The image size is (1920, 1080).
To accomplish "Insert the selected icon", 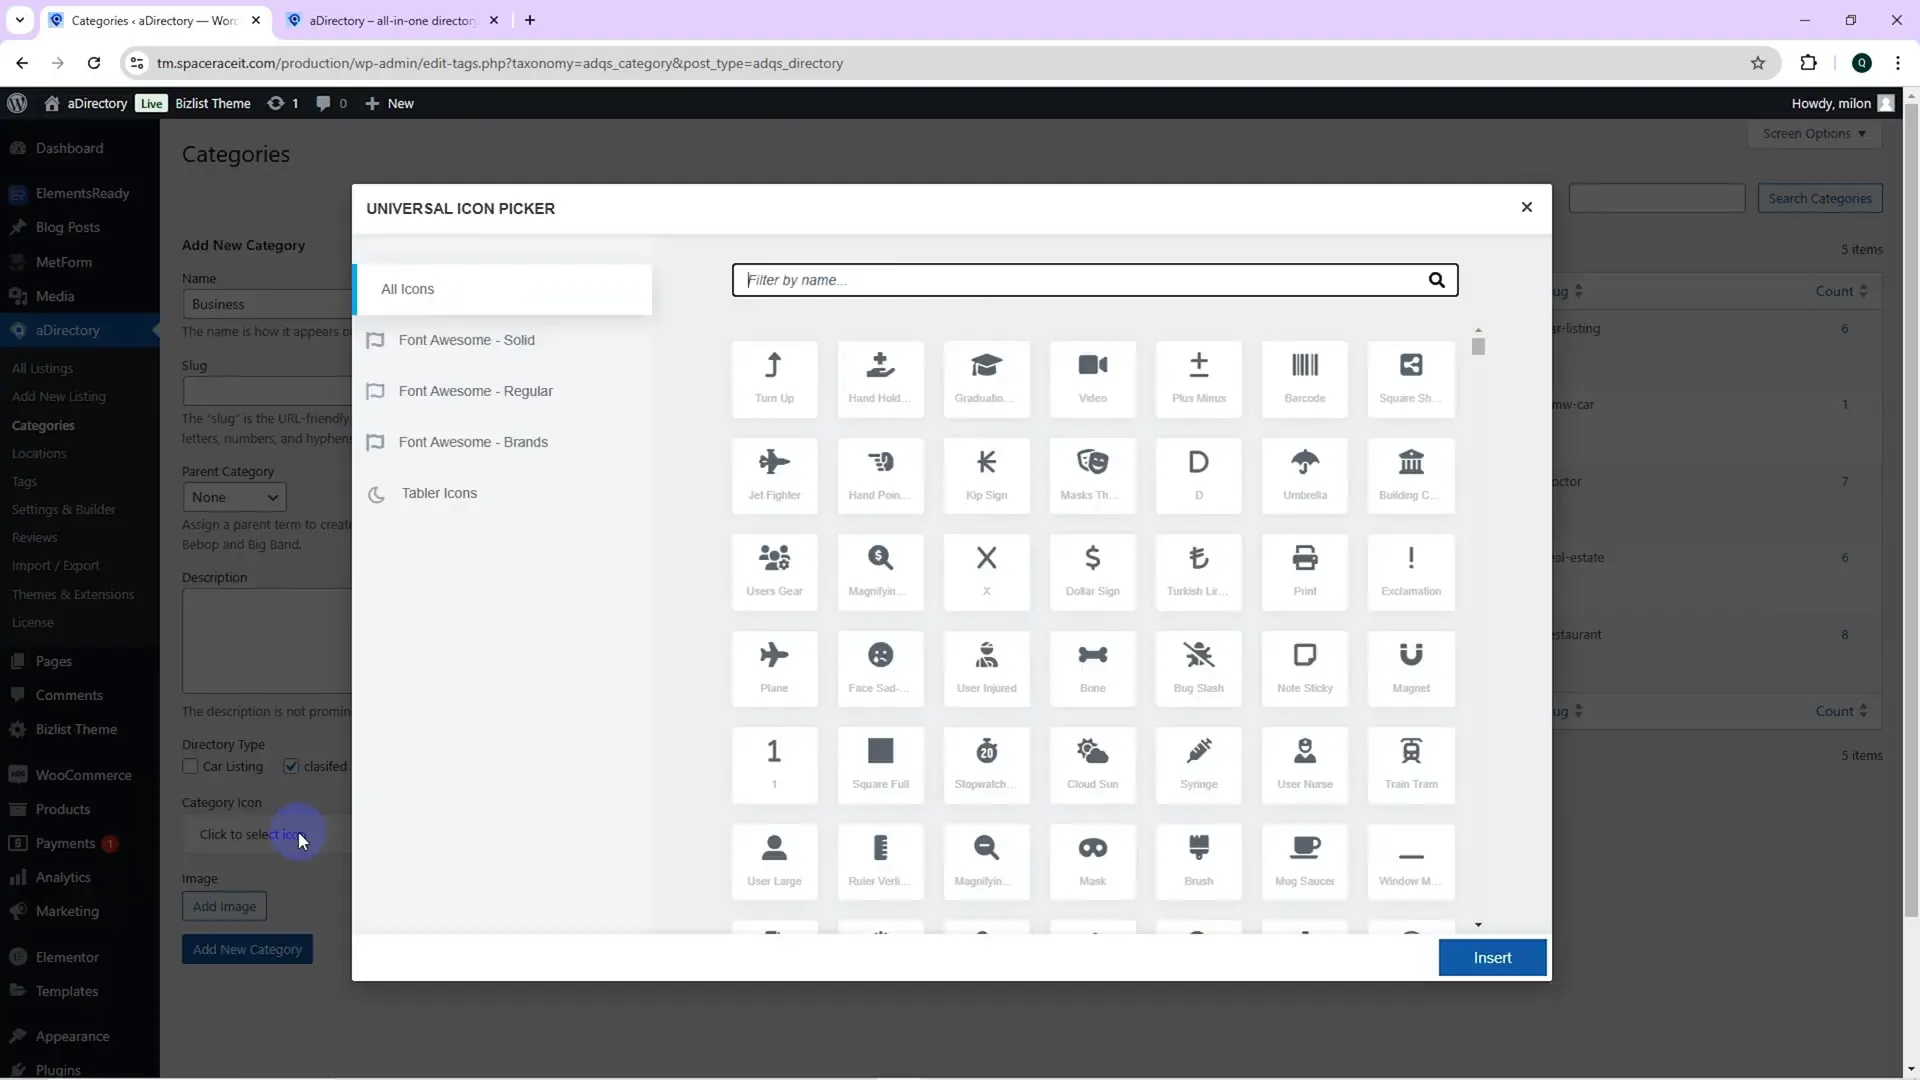I will tap(1492, 958).
